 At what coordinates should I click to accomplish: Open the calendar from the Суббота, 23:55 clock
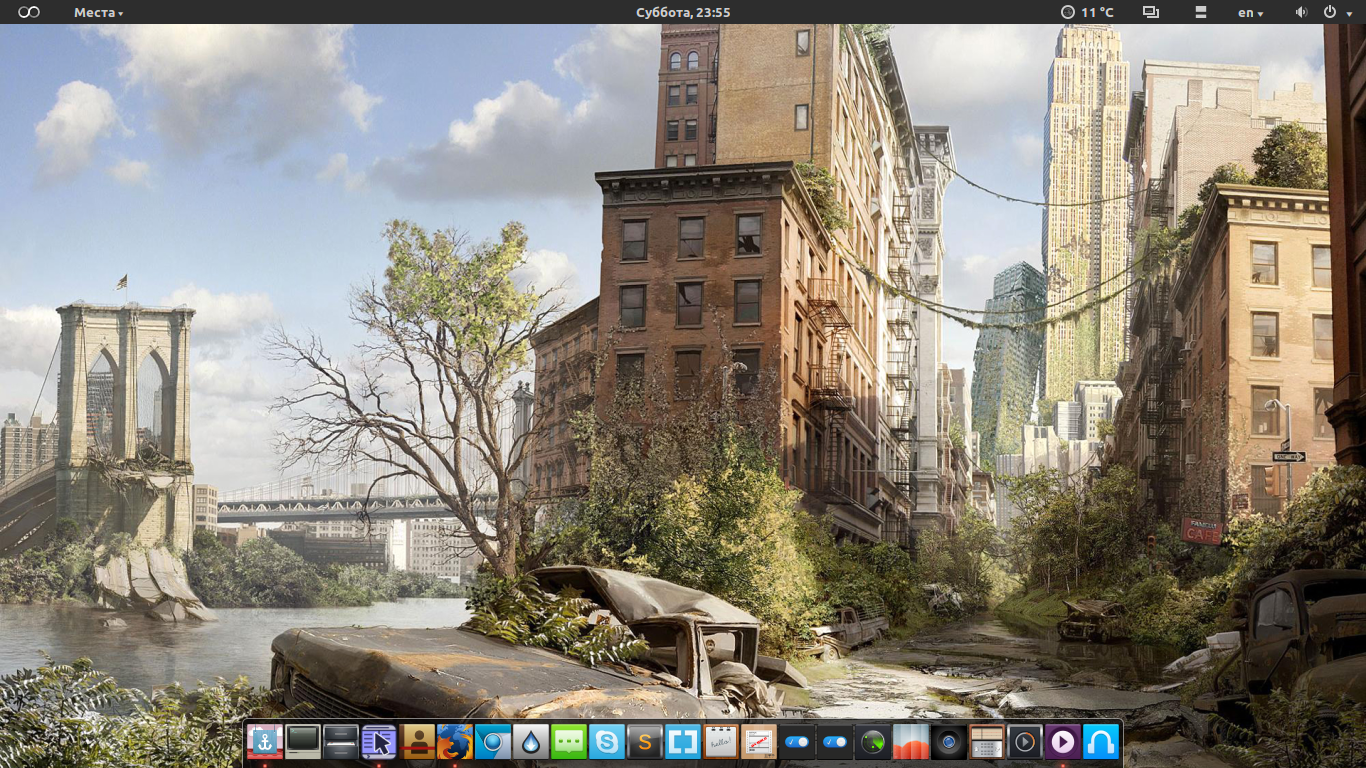[683, 12]
